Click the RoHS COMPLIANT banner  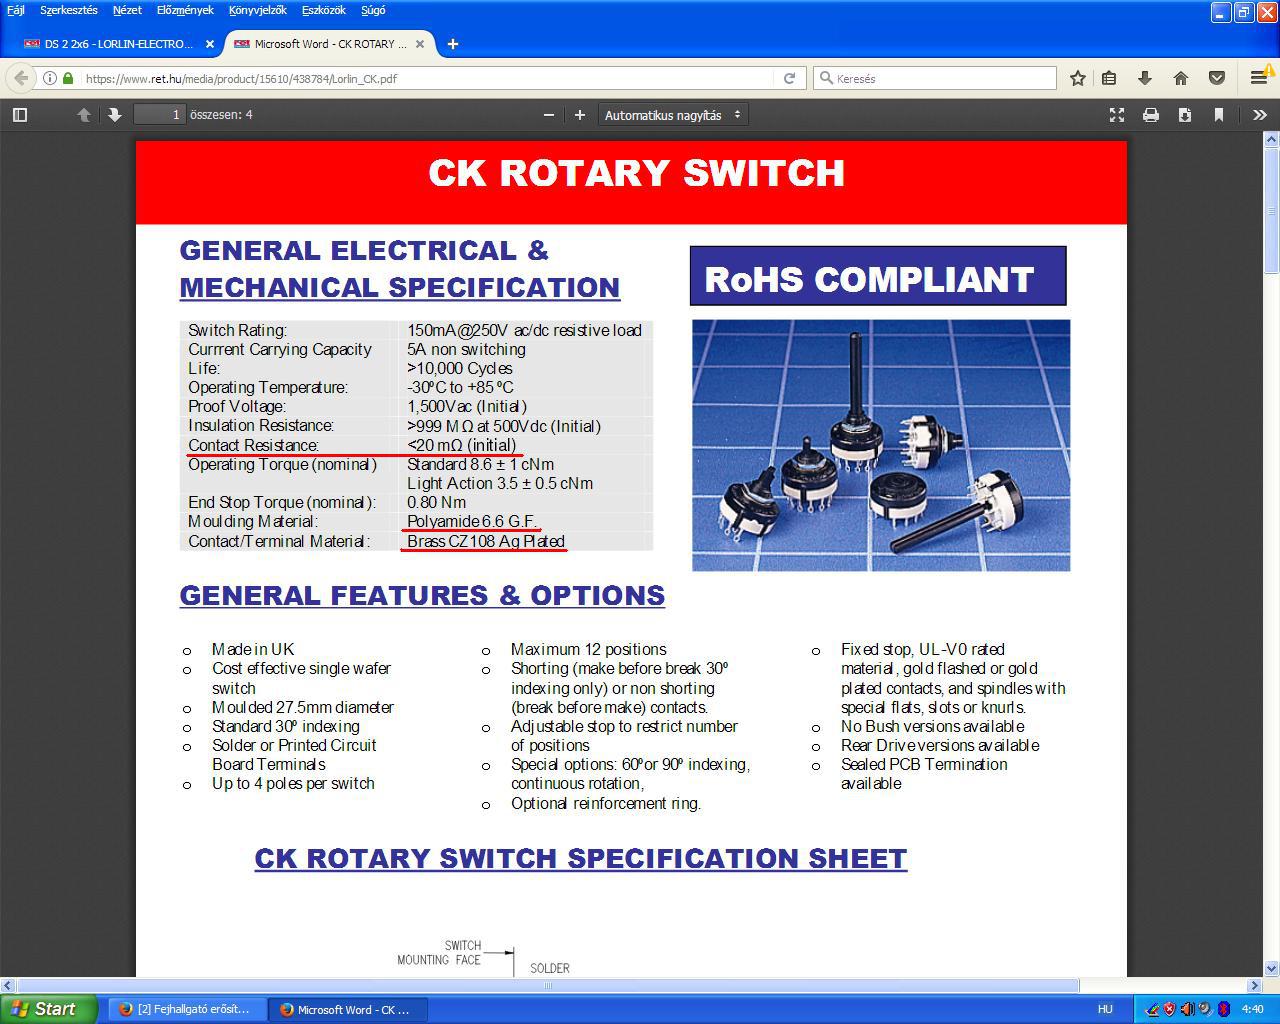pos(878,276)
